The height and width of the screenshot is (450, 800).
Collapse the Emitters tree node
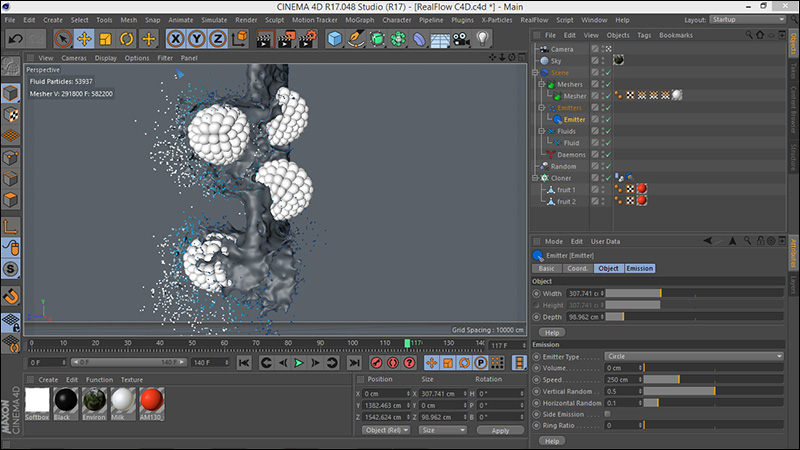tap(542, 108)
